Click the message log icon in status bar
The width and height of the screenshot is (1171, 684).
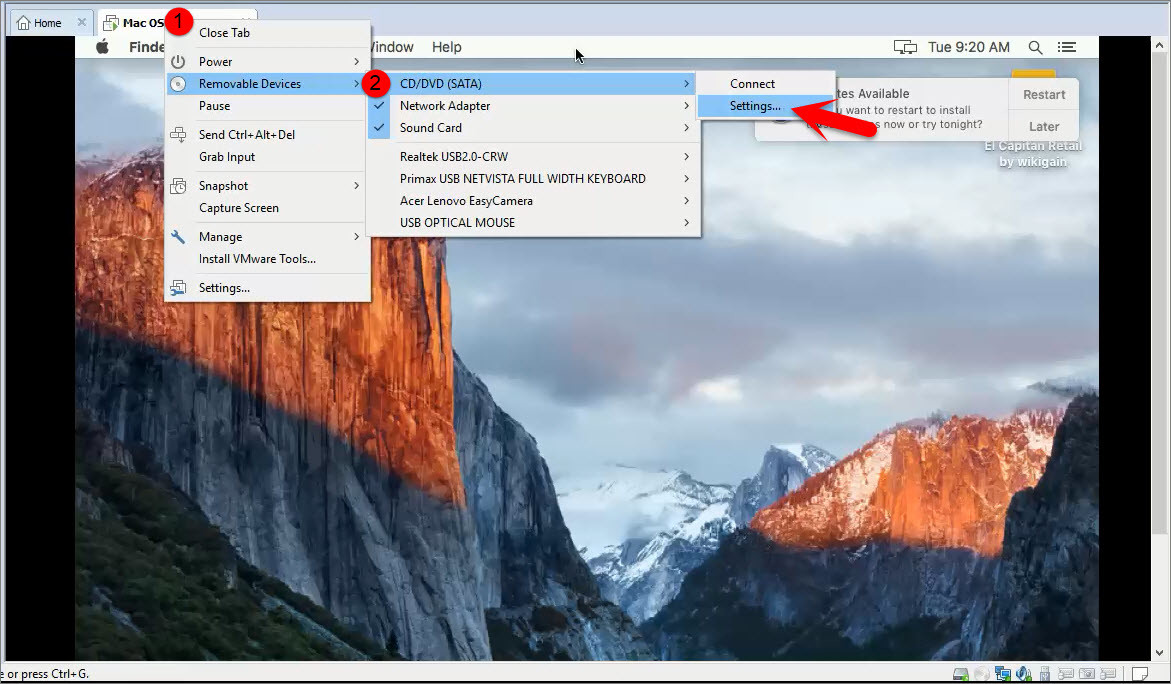click(1140, 674)
